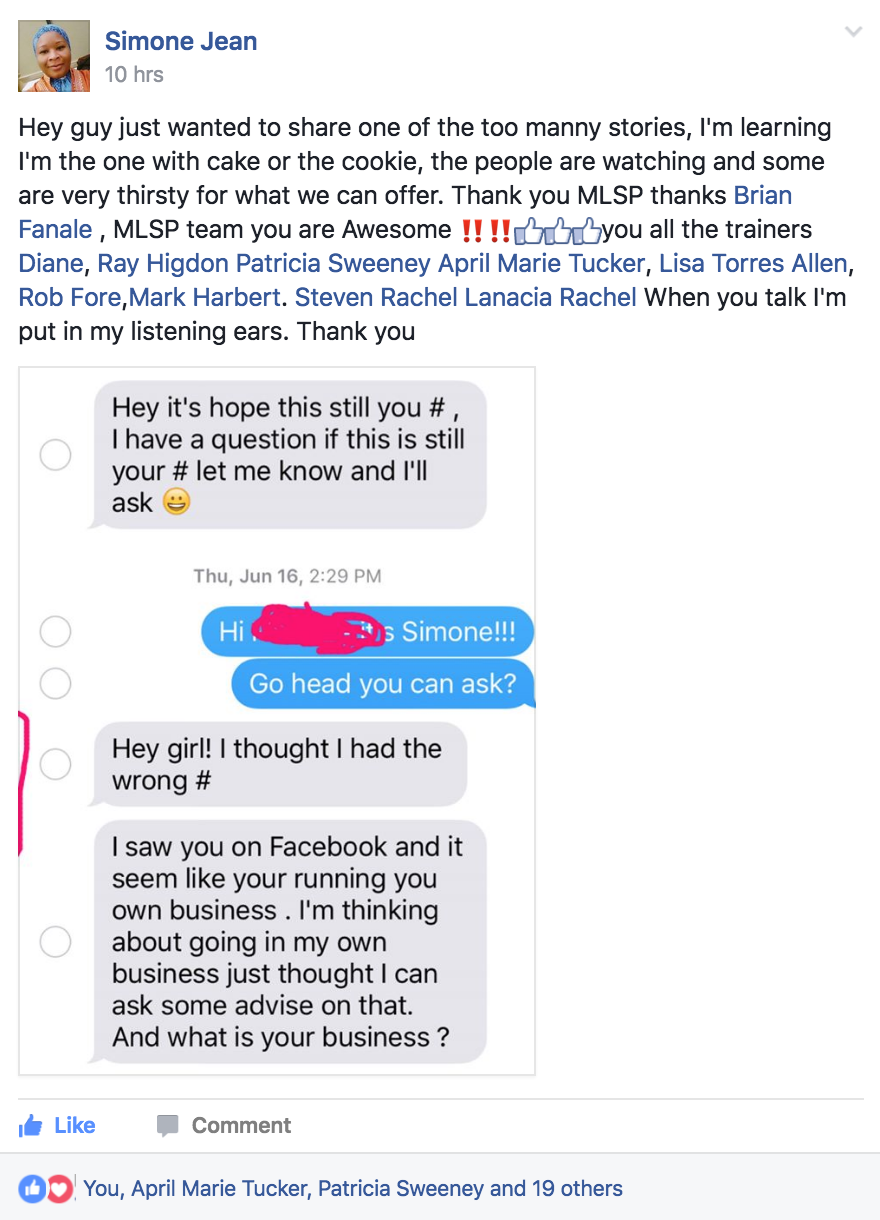
Task: Open the blue like reaction icon
Action: tap(32, 1188)
